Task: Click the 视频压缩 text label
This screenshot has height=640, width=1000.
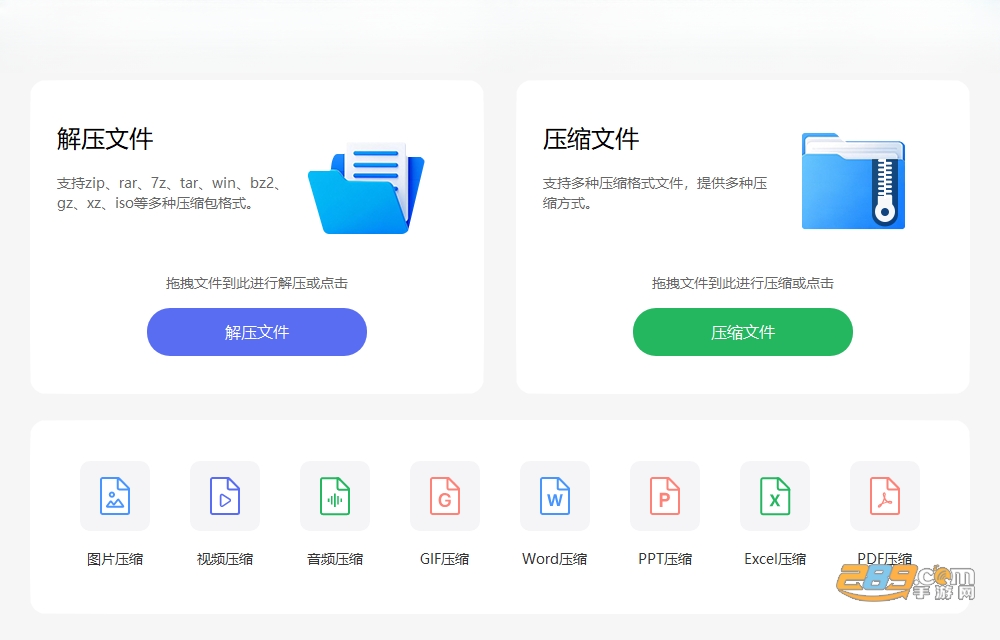Action: (x=225, y=559)
